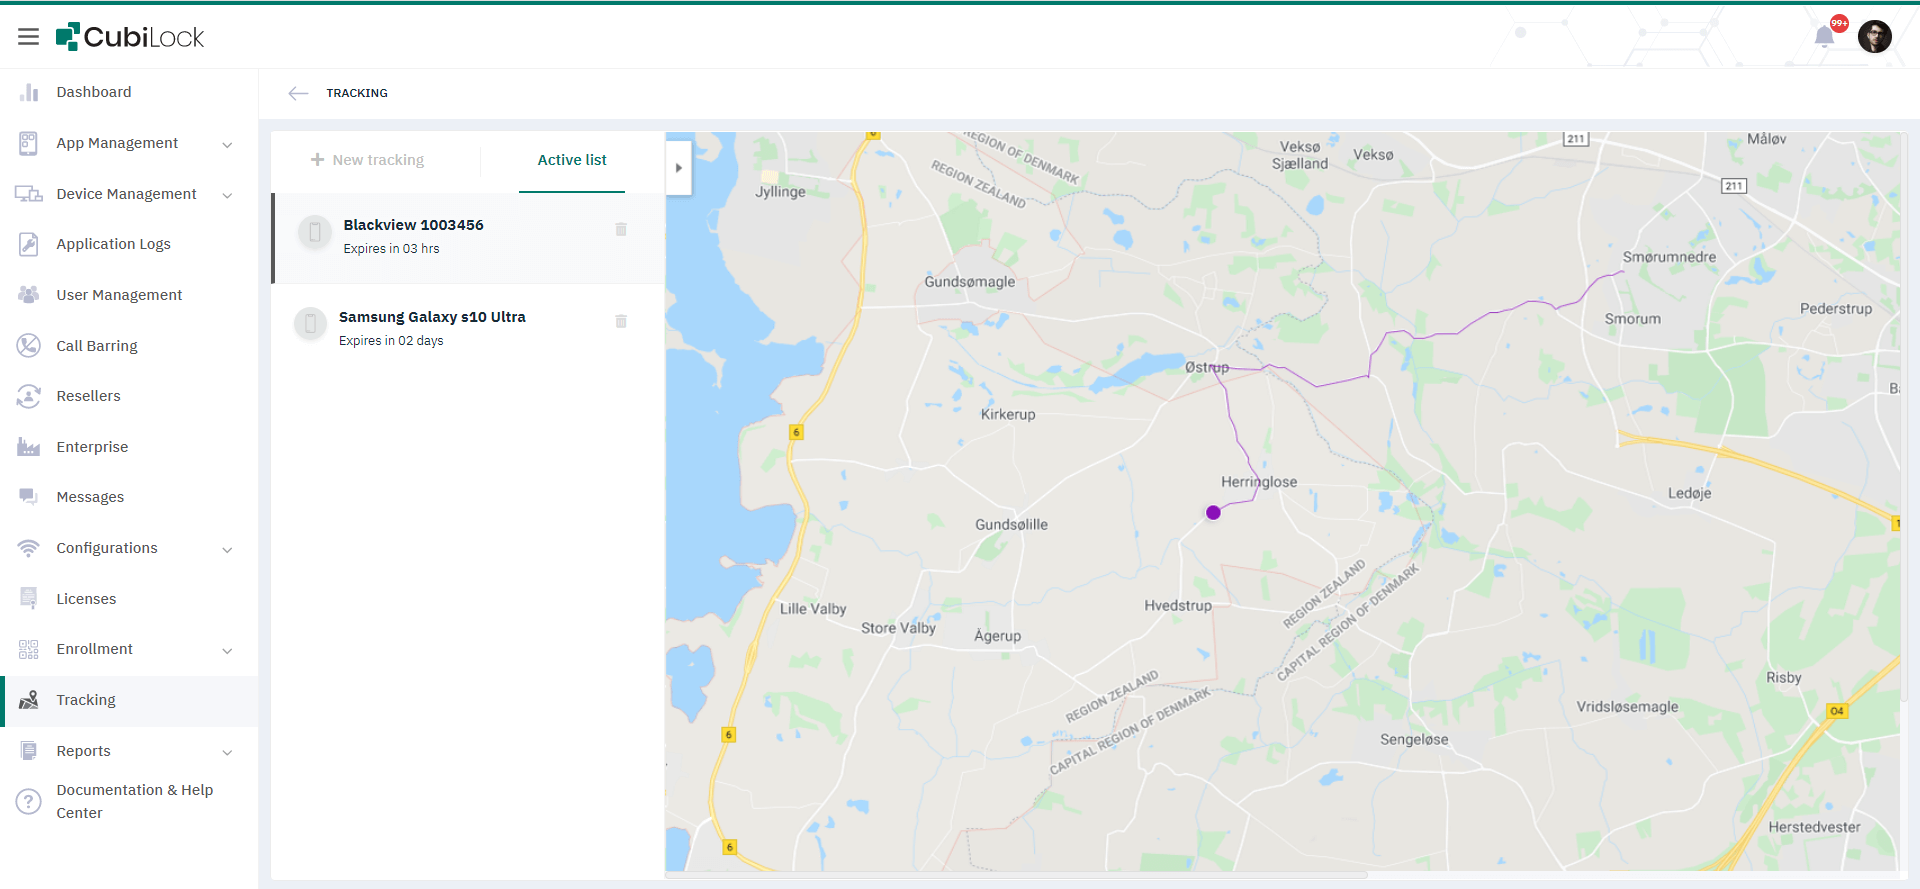Screen dimensions: 1920x889
Task: Click the Dashboard chart icon
Action: (x=29, y=92)
